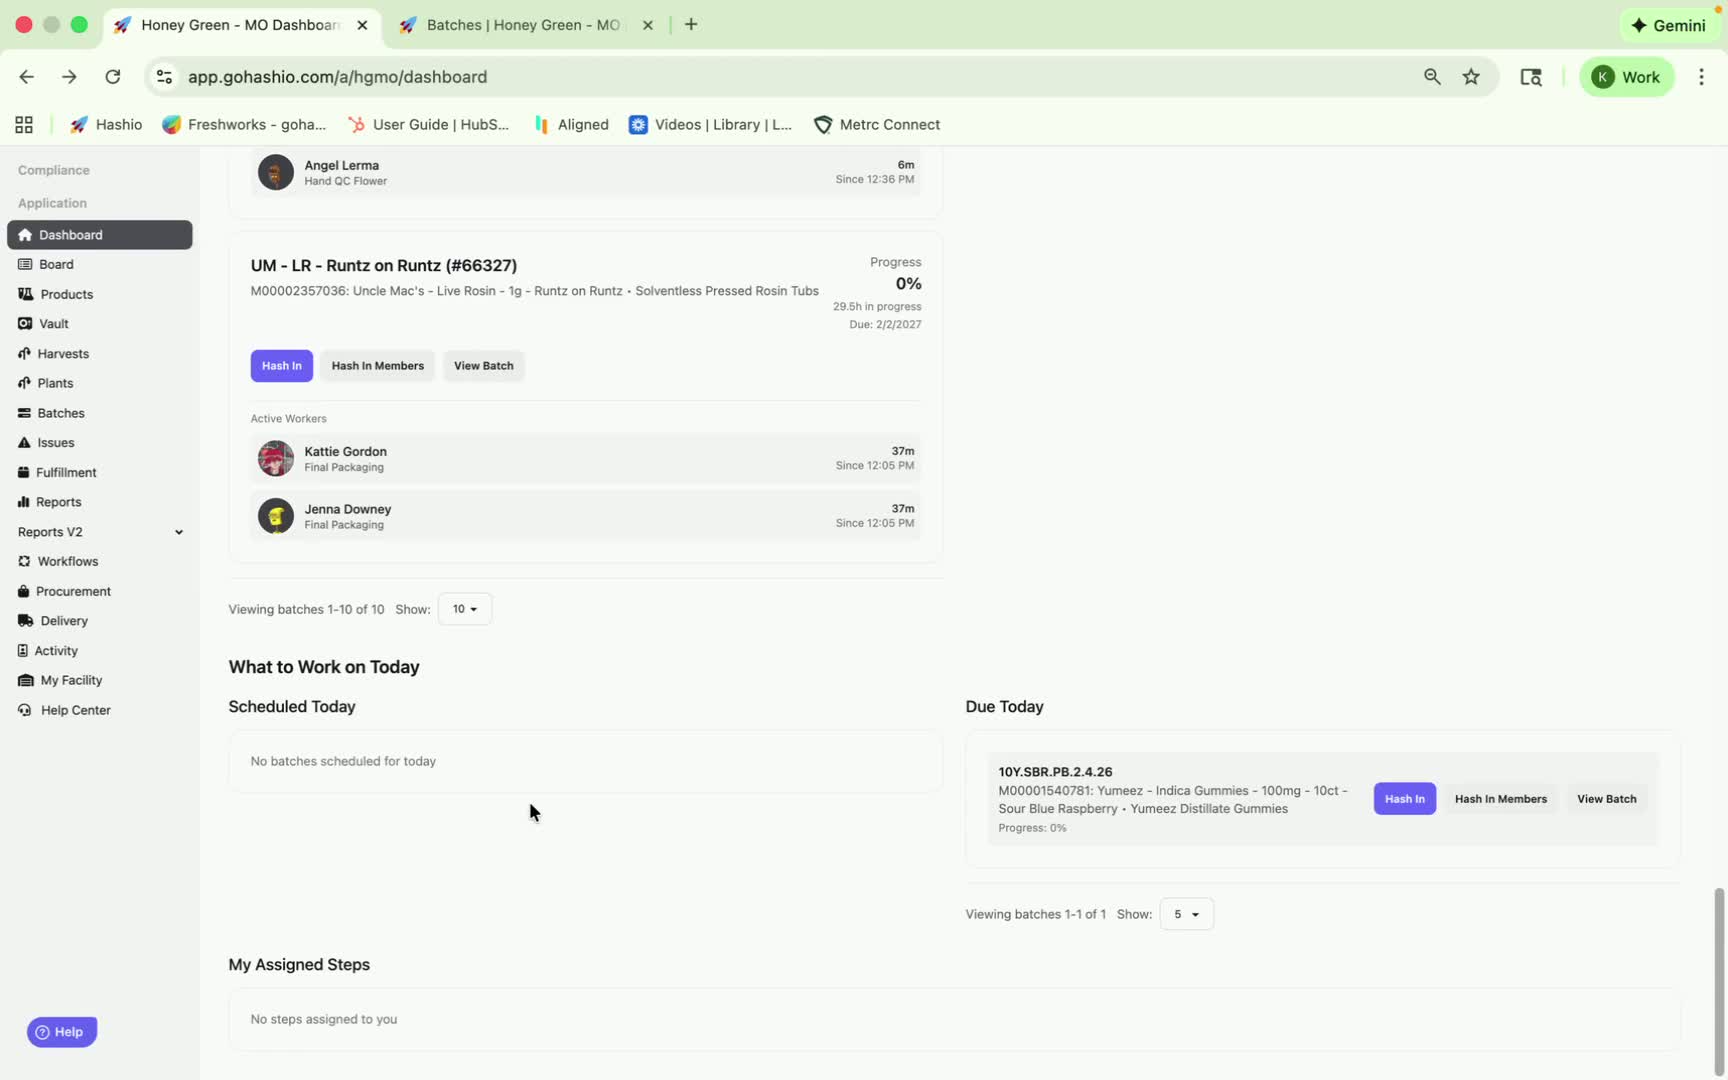View Batch for 10Y.SBR.PB.2.4.26
Screen dimensions: 1728x1080
click(1607, 799)
